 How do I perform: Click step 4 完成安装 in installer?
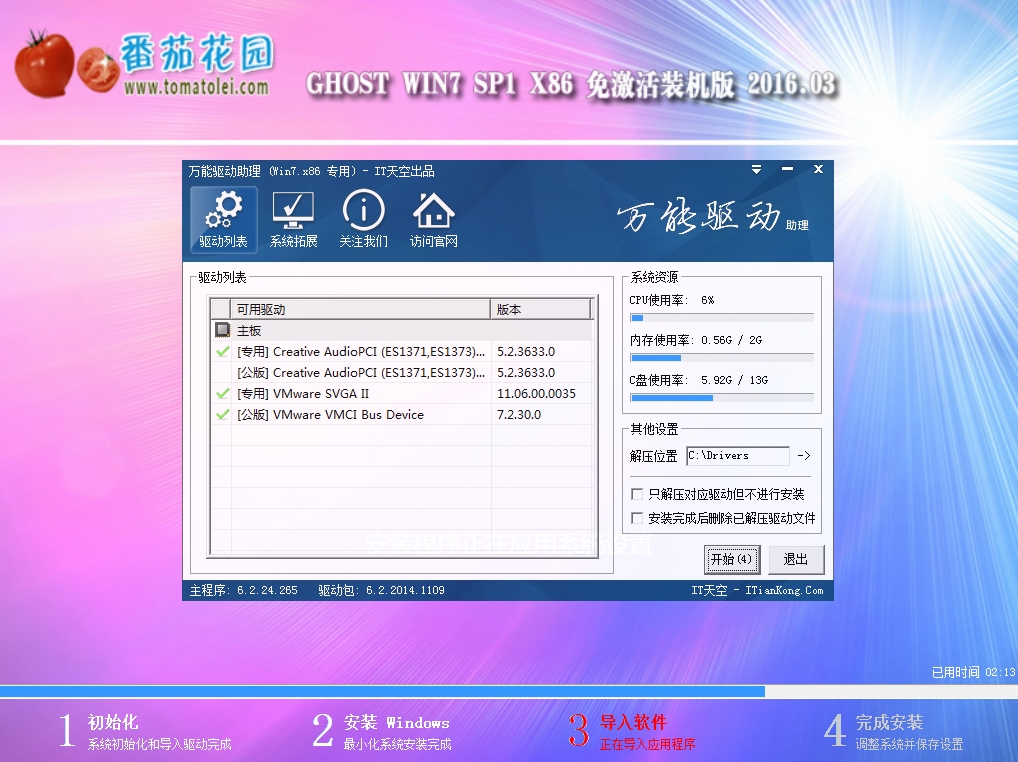tap(893, 731)
